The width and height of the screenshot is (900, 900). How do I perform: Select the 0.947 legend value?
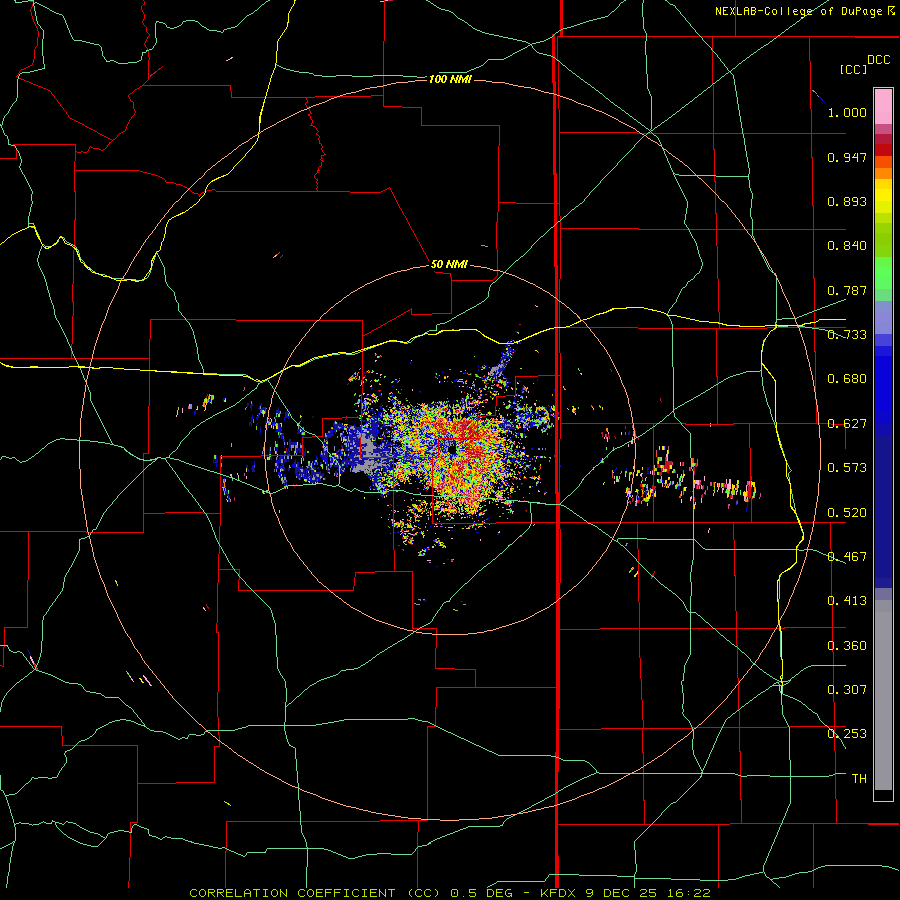(x=847, y=157)
